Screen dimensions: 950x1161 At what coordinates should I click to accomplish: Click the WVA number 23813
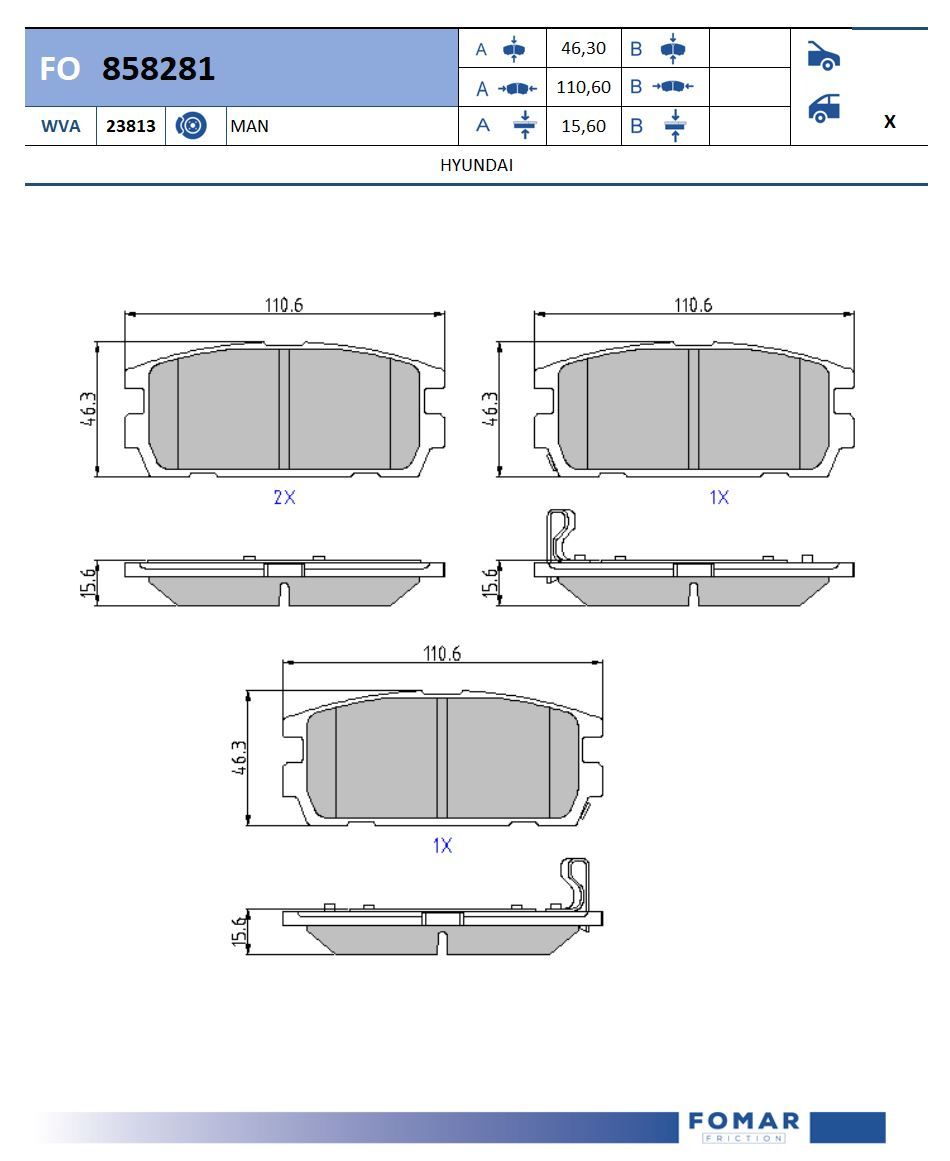point(130,127)
